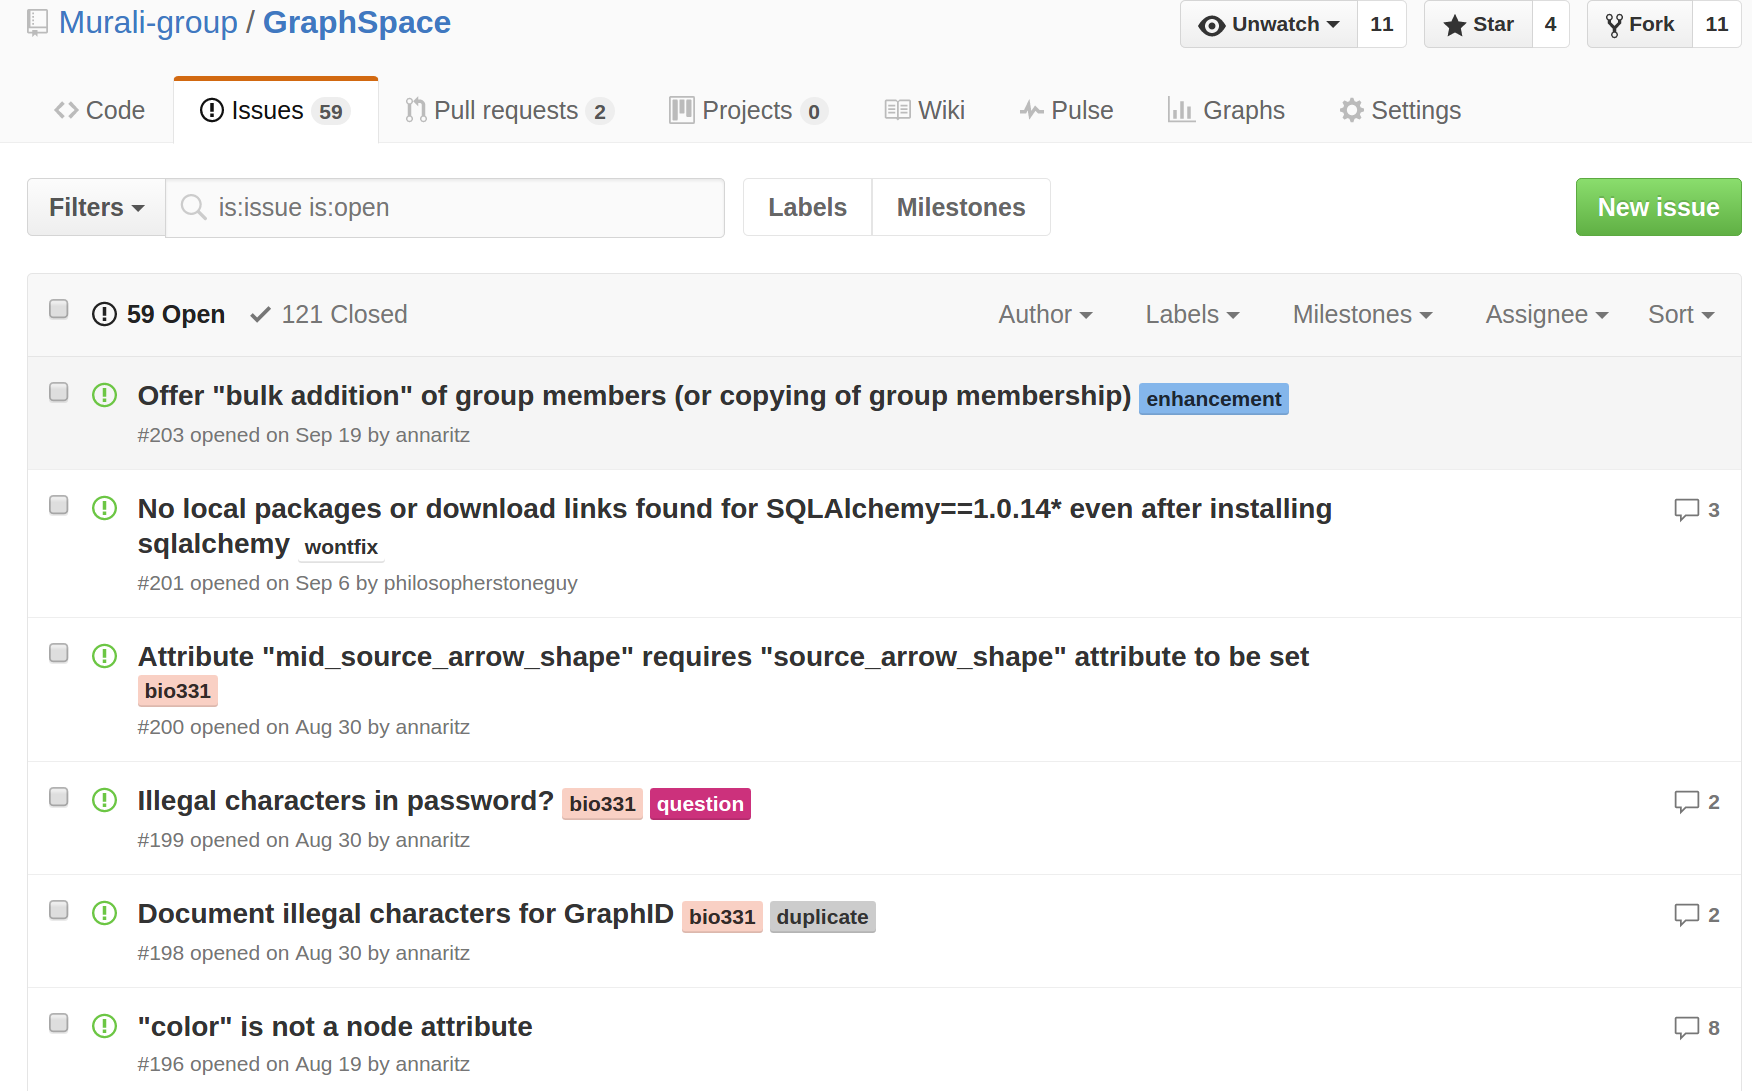Select all issues checkbox in header

(x=59, y=309)
